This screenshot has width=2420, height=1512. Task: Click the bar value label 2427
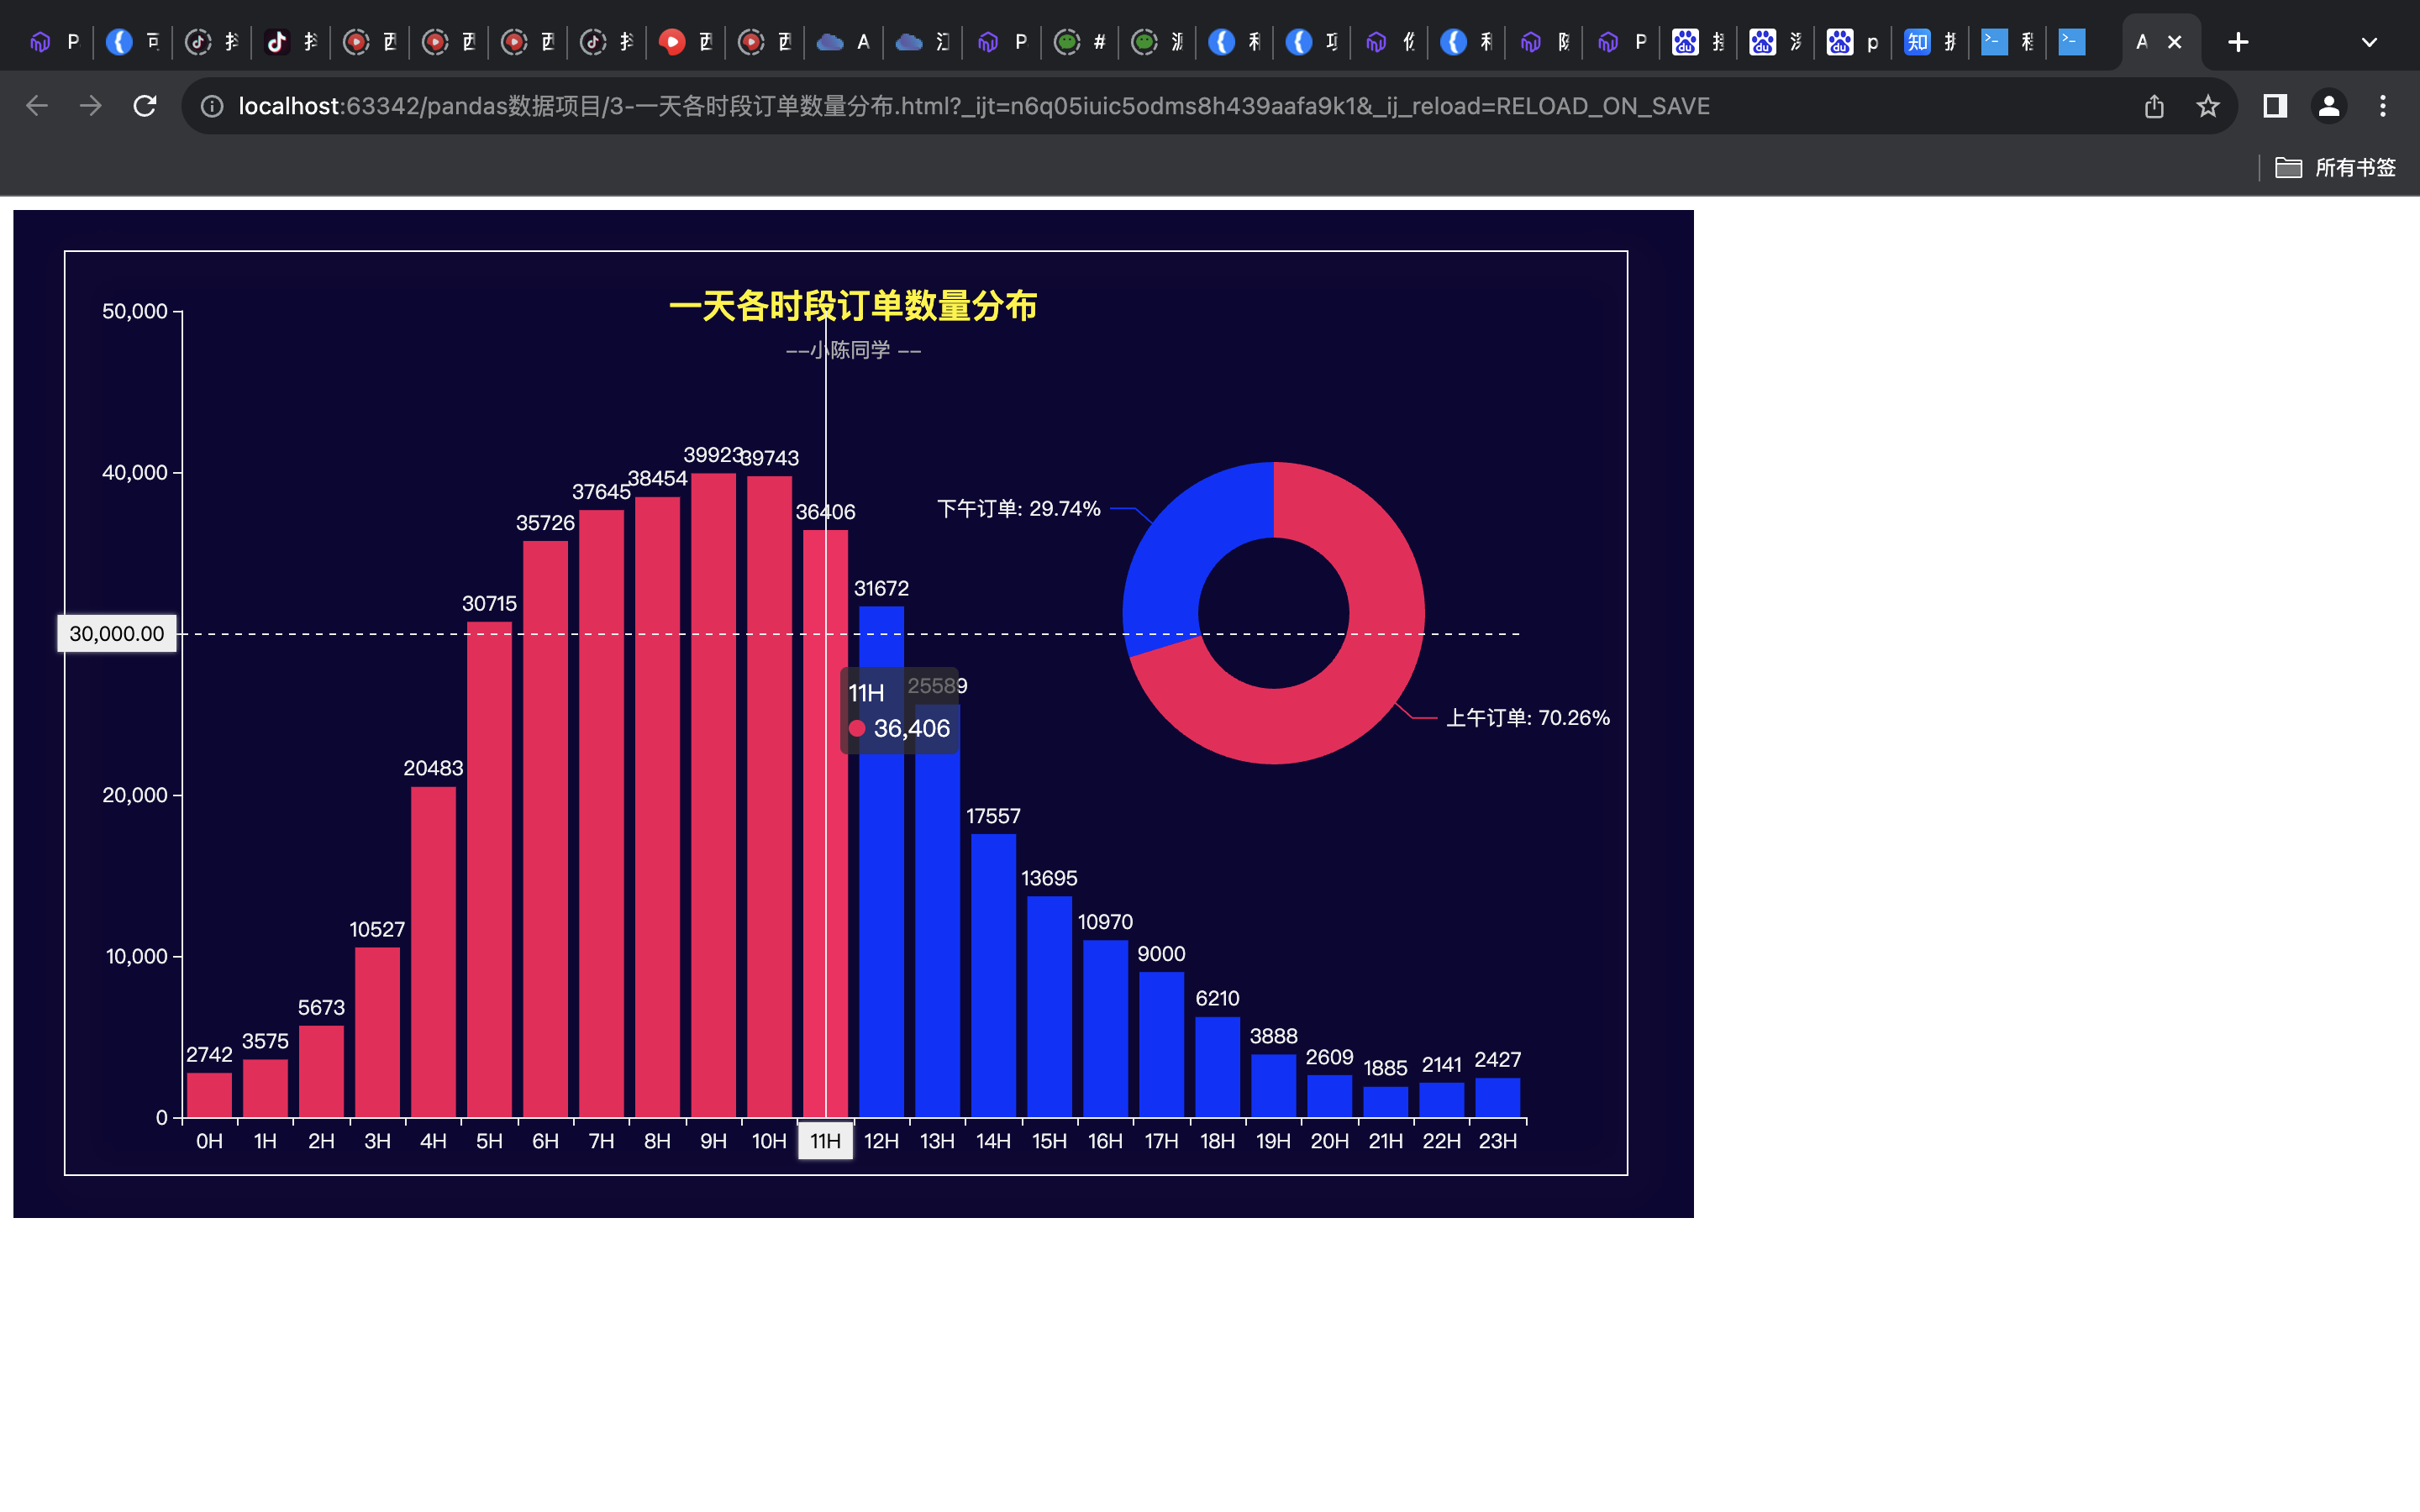coord(1497,1059)
